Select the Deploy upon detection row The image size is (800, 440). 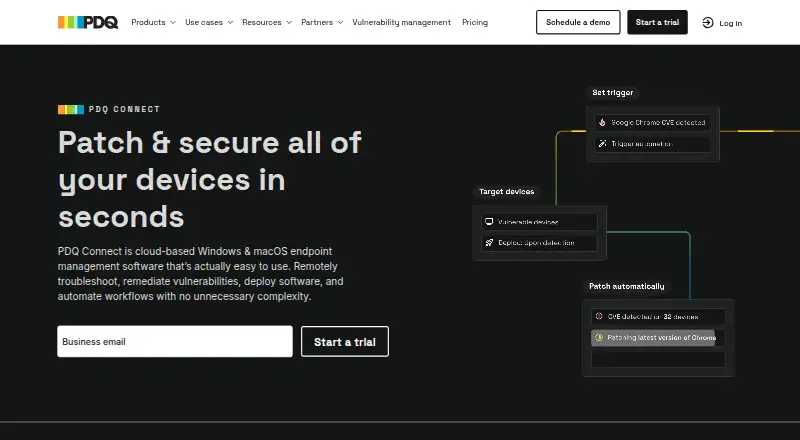(539, 243)
